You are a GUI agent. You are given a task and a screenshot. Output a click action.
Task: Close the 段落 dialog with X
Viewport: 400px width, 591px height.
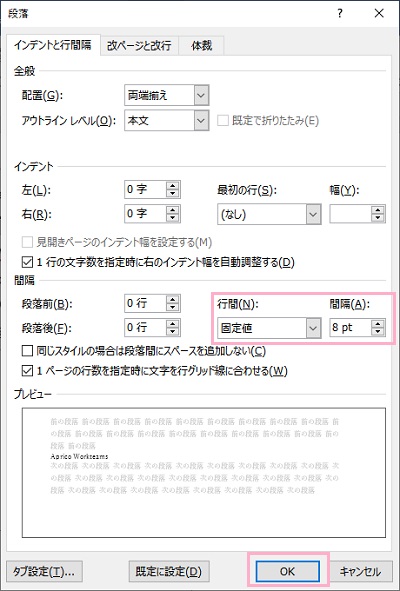379,14
